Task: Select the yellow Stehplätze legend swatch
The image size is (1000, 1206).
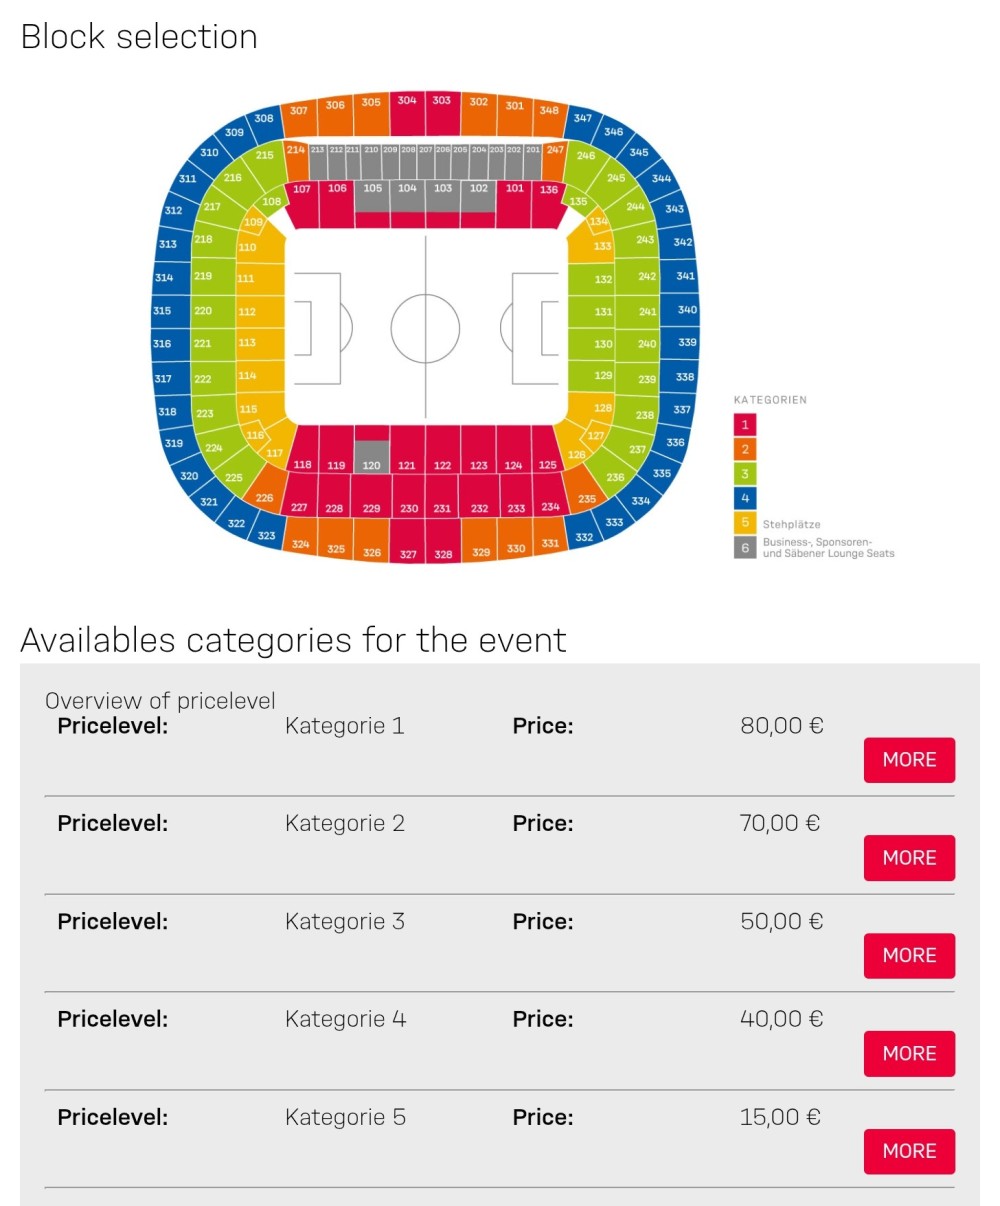Action: [x=745, y=523]
